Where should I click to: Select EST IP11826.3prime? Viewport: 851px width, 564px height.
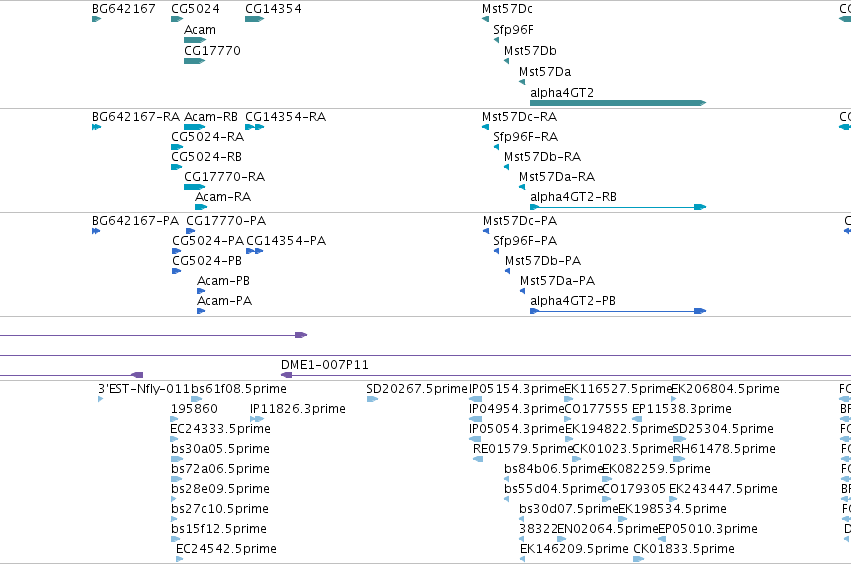point(297,409)
